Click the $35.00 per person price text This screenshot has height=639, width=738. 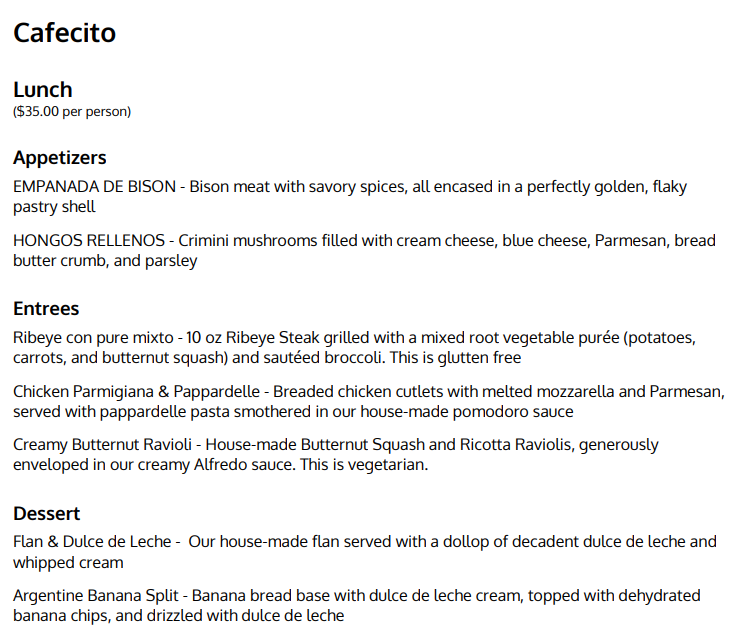pos(72,112)
